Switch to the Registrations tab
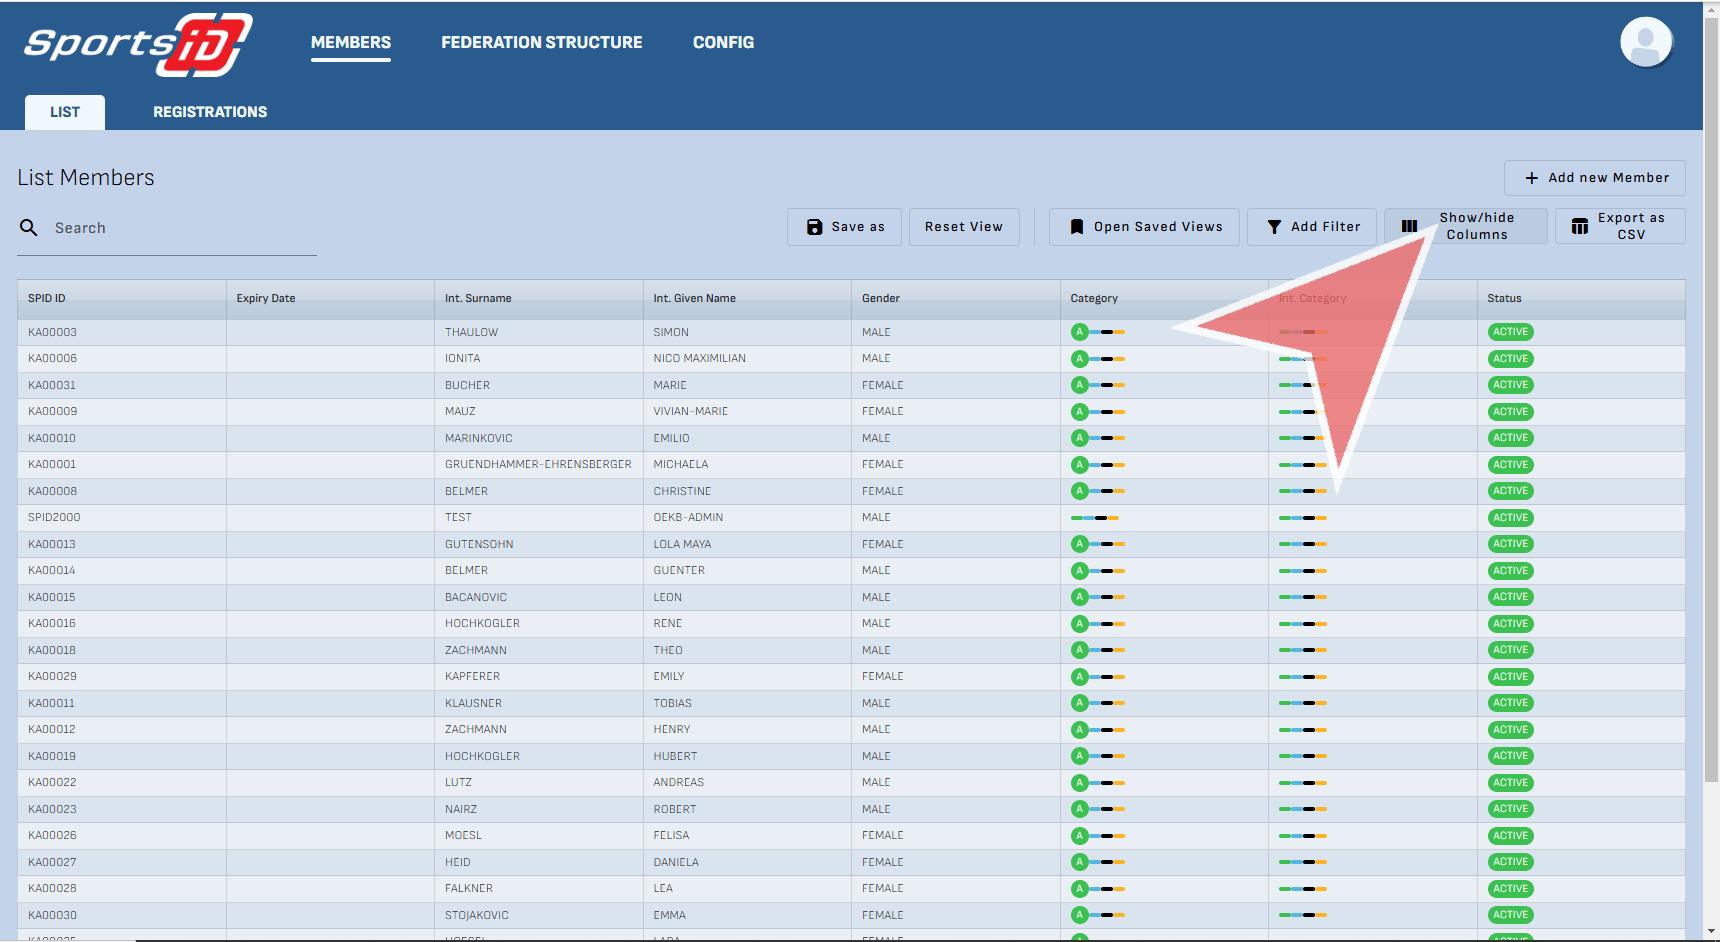The height and width of the screenshot is (942, 1721). point(210,112)
